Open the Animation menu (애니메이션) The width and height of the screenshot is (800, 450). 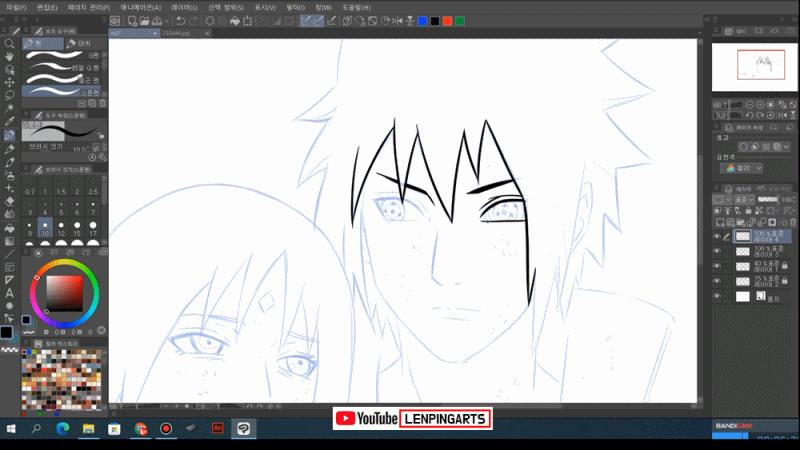140,8
